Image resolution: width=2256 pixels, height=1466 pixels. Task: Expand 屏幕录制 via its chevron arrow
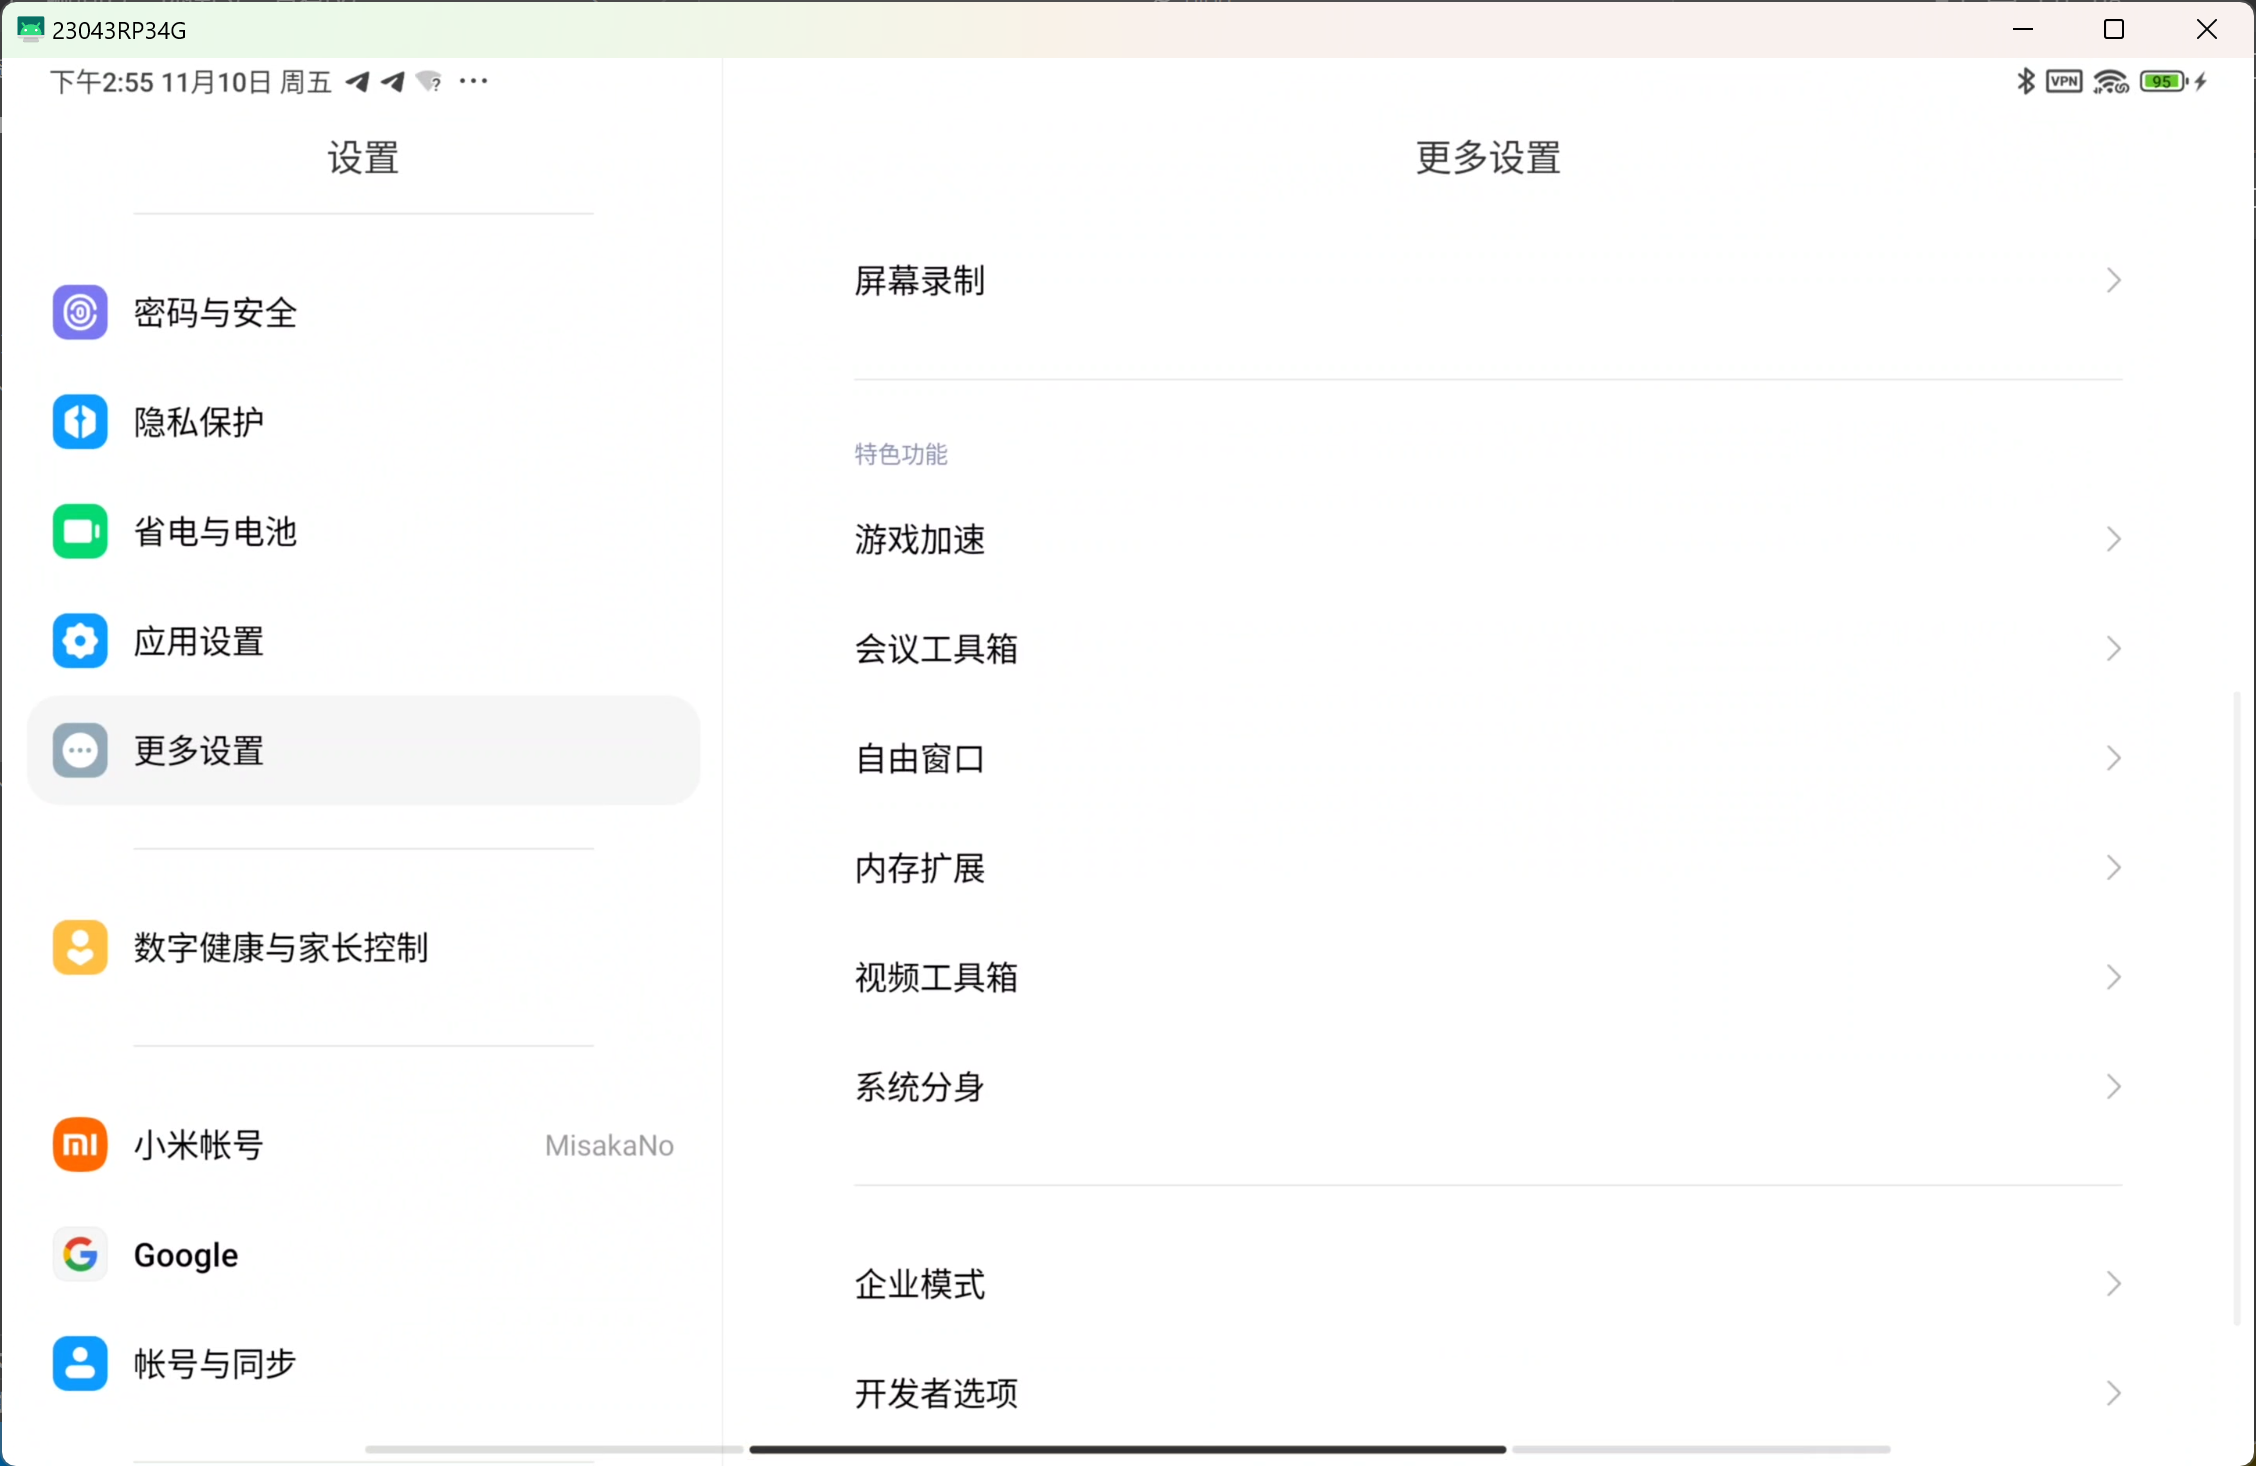[2112, 280]
